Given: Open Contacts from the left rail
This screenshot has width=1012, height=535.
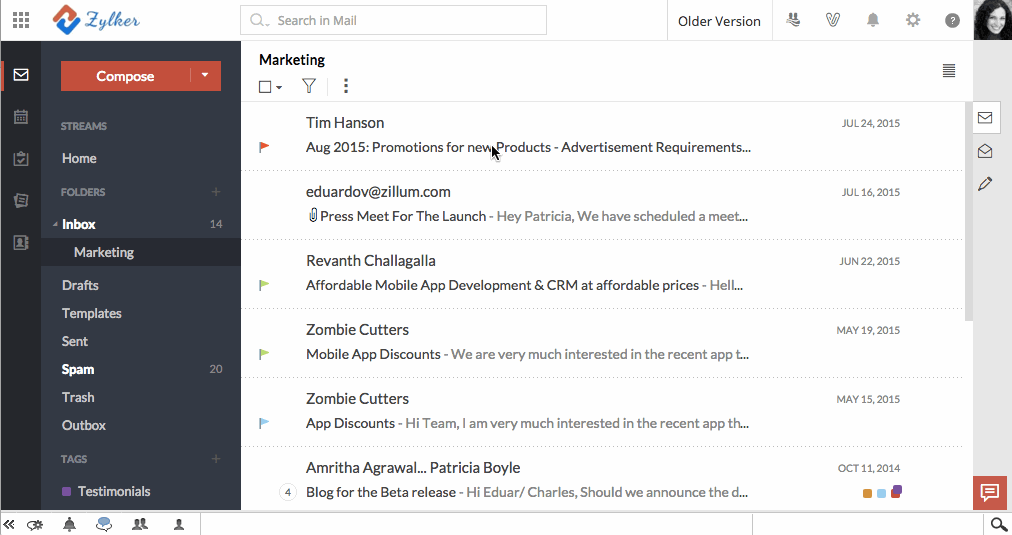Looking at the screenshot, I should click(20, 242).
